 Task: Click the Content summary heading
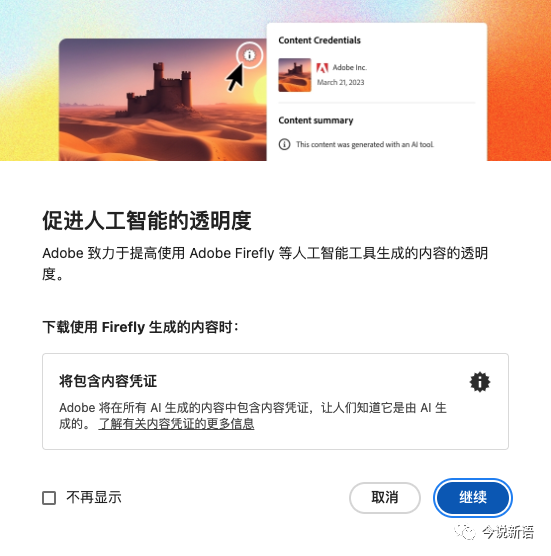pyautogui.click(x=316, y=120)
